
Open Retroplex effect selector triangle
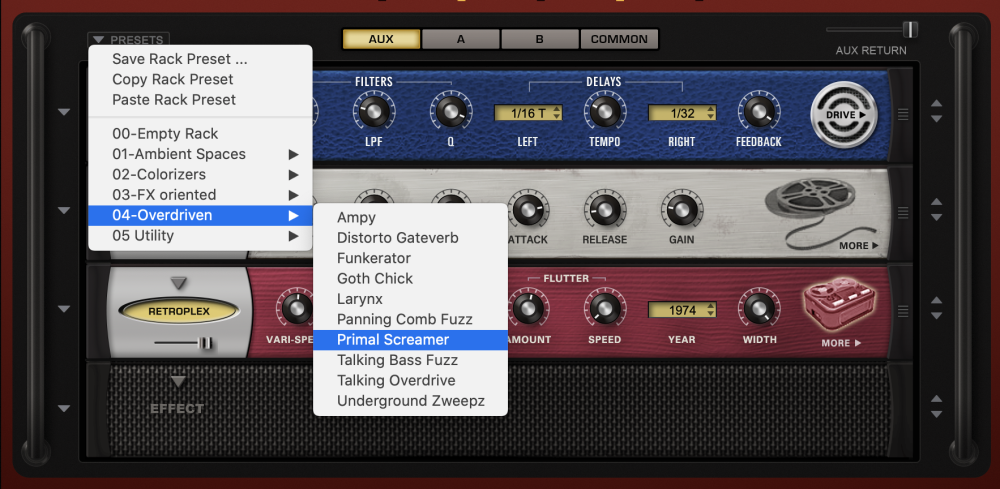tap(179, 282)
